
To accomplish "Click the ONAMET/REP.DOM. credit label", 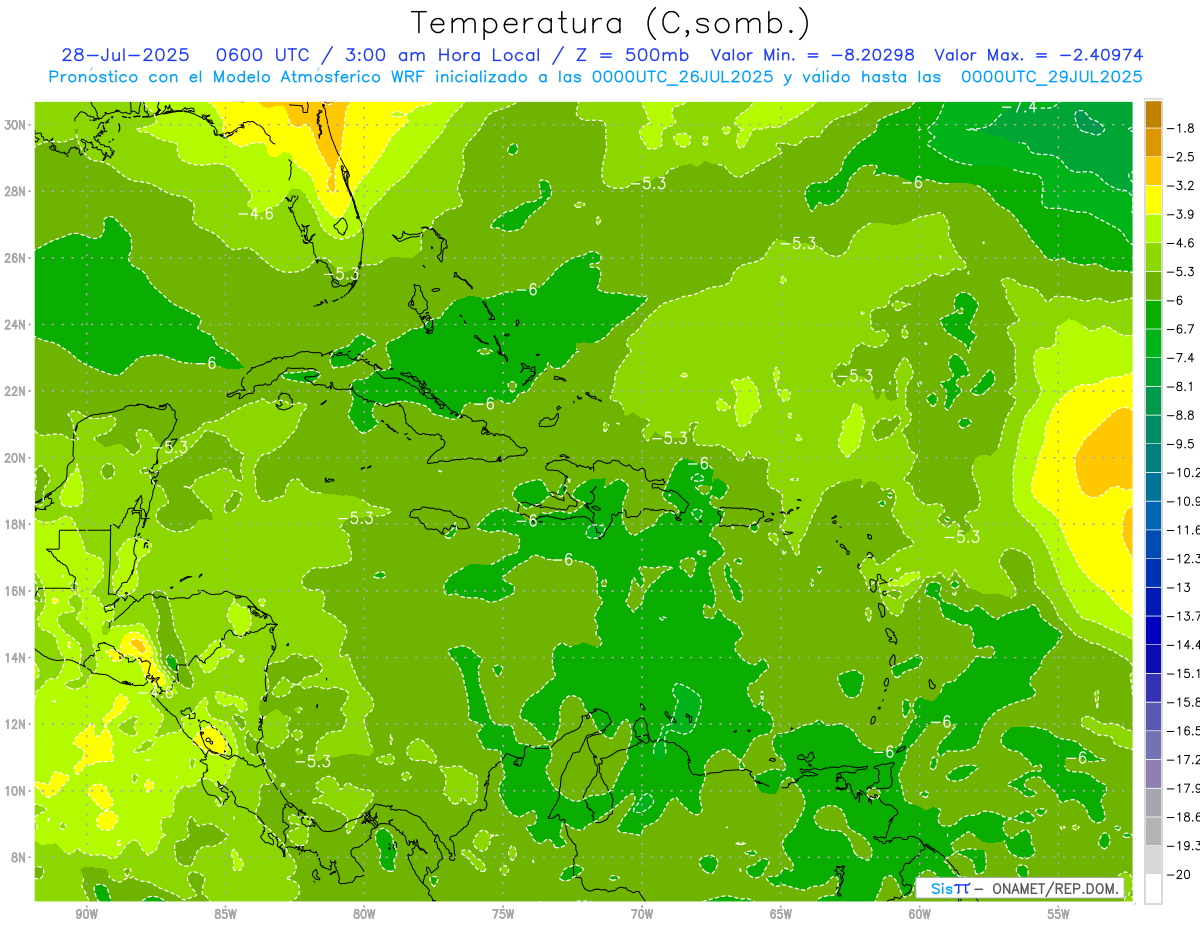I will tap(1054, 888).
